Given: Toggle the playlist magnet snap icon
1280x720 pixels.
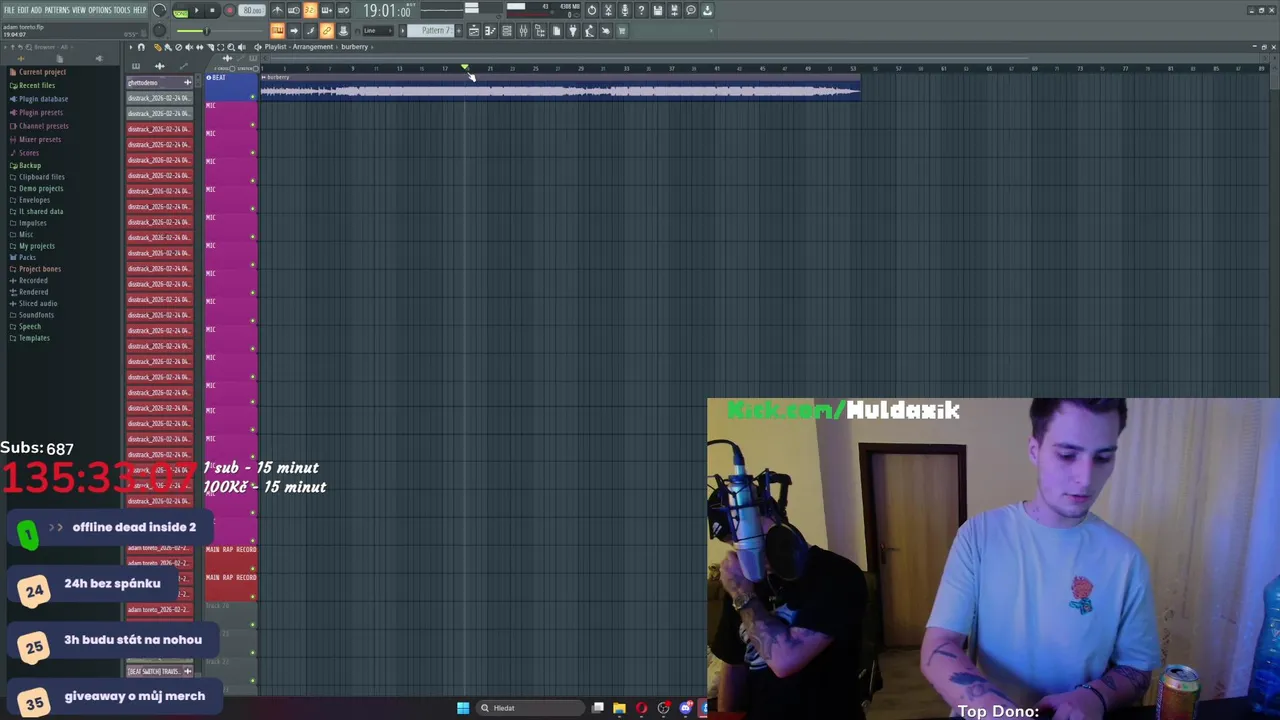Looking at the screenshot, I should [x=141, y=47].
